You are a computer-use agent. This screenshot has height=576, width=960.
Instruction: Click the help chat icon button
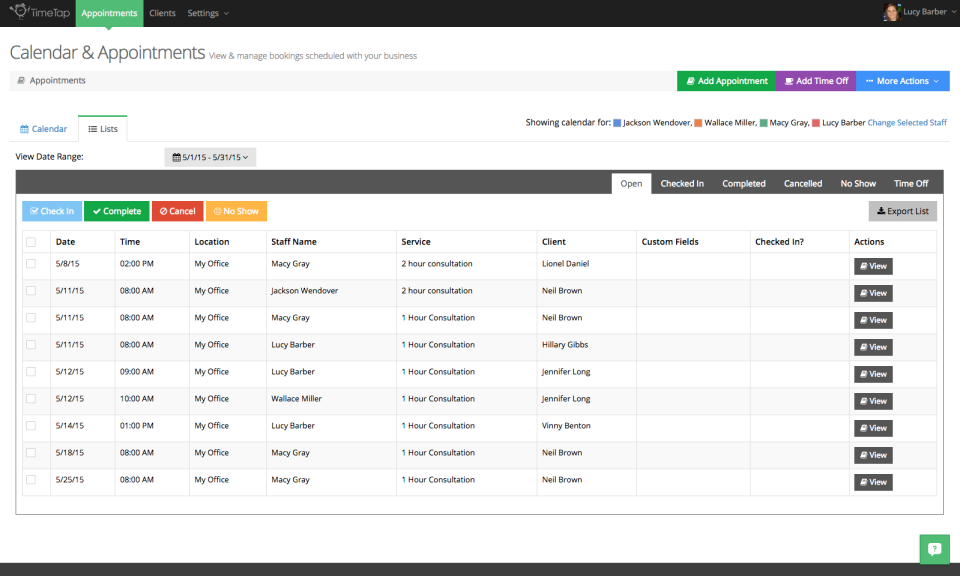pyautogui.click(x=934, y=549)
